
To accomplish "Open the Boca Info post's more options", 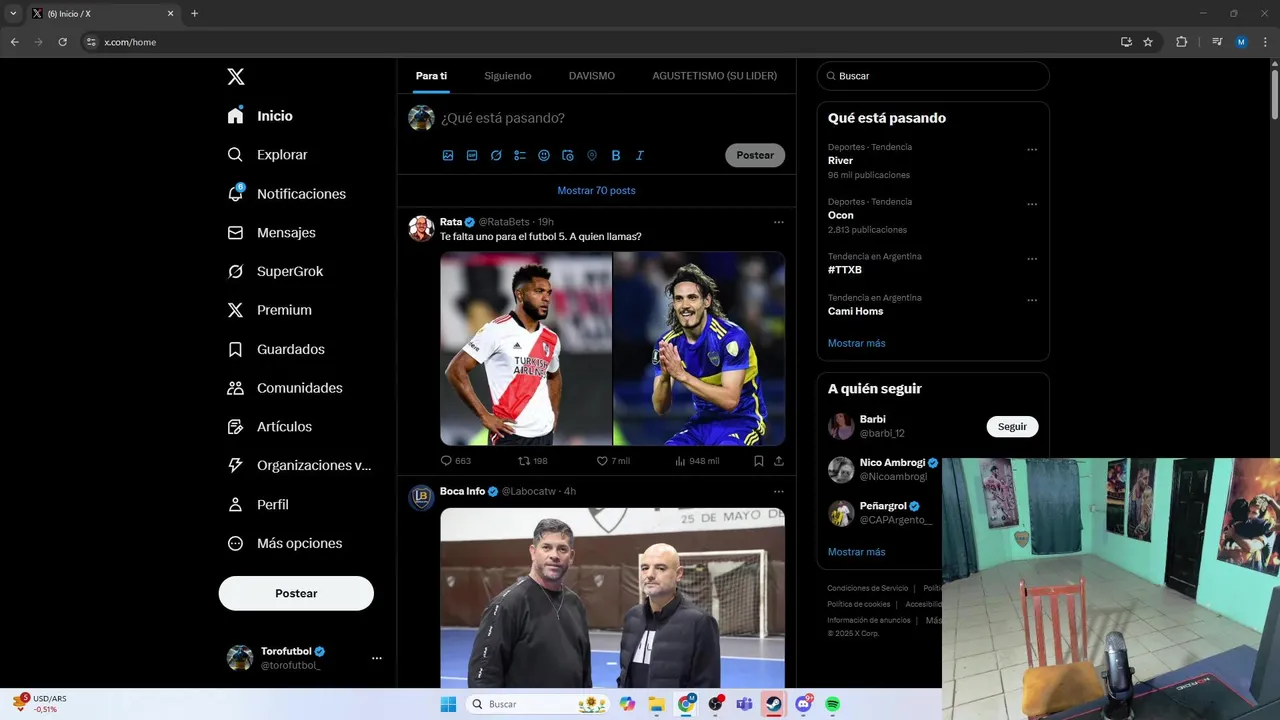I will pos(779,491).
